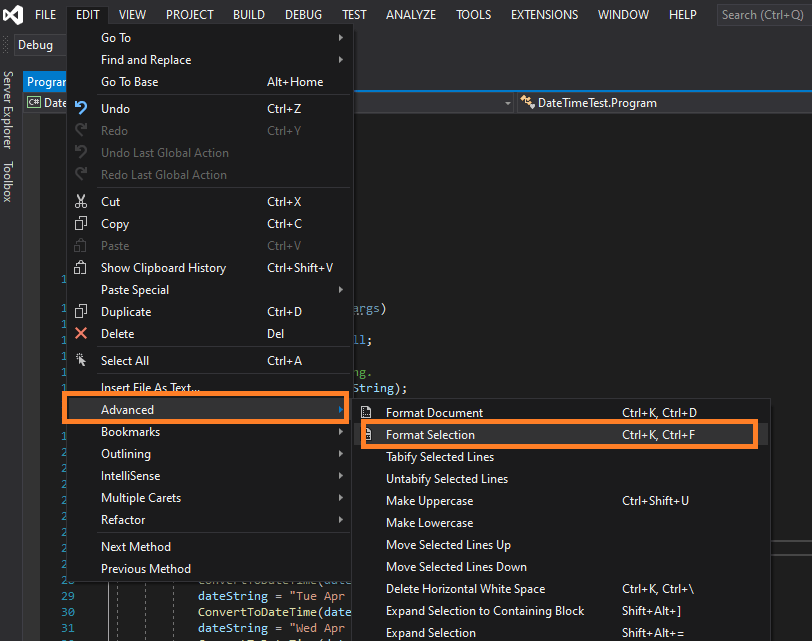
Task: Open the DateTimeTest.Program type dropdown
Action: pyautogui.click(x=664, y=103)
